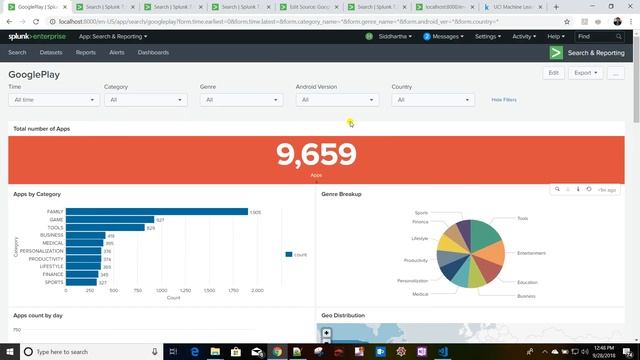Open a new browser tab with plus
The height and width of the screenshot is (360, 640).
point(556,7)
